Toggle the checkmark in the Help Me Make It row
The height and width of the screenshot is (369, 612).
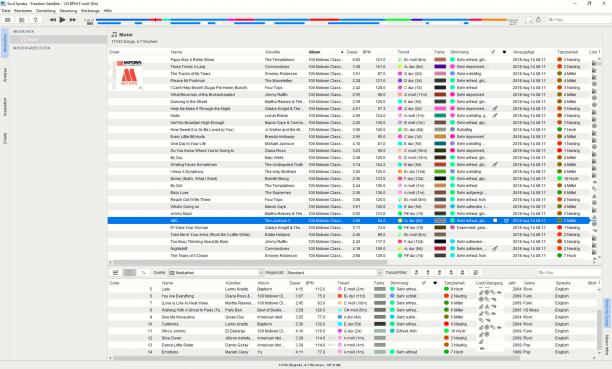[x=495, y=109]
